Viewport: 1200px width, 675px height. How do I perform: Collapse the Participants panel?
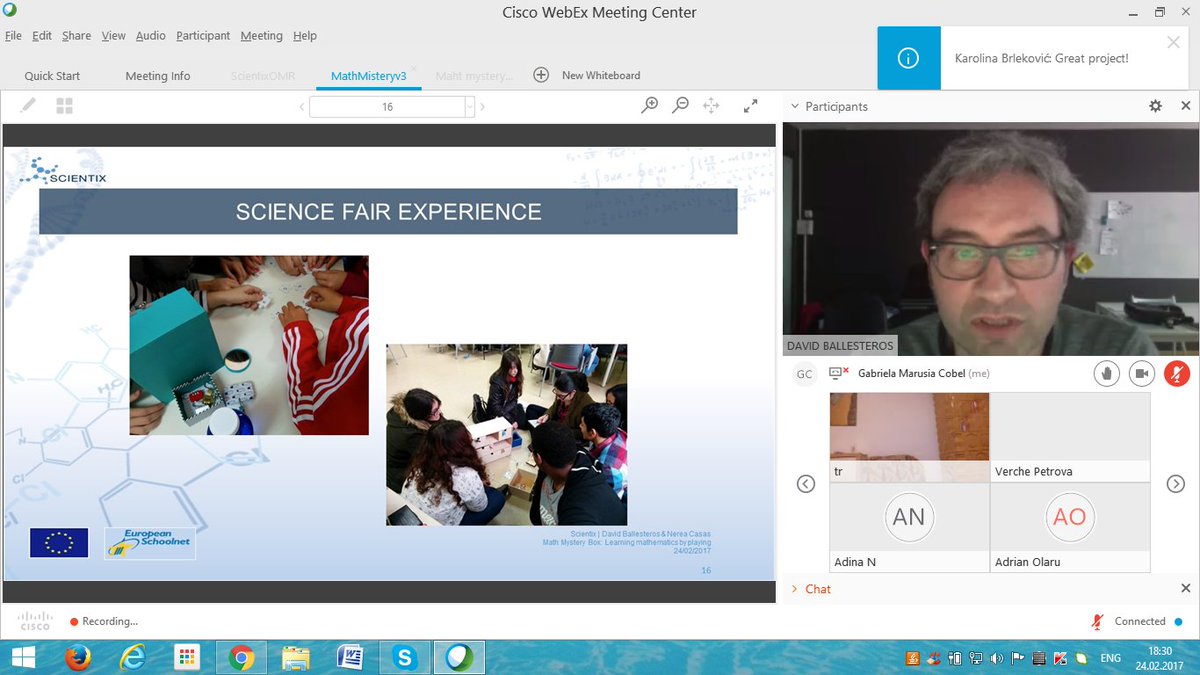click(794, 106)
